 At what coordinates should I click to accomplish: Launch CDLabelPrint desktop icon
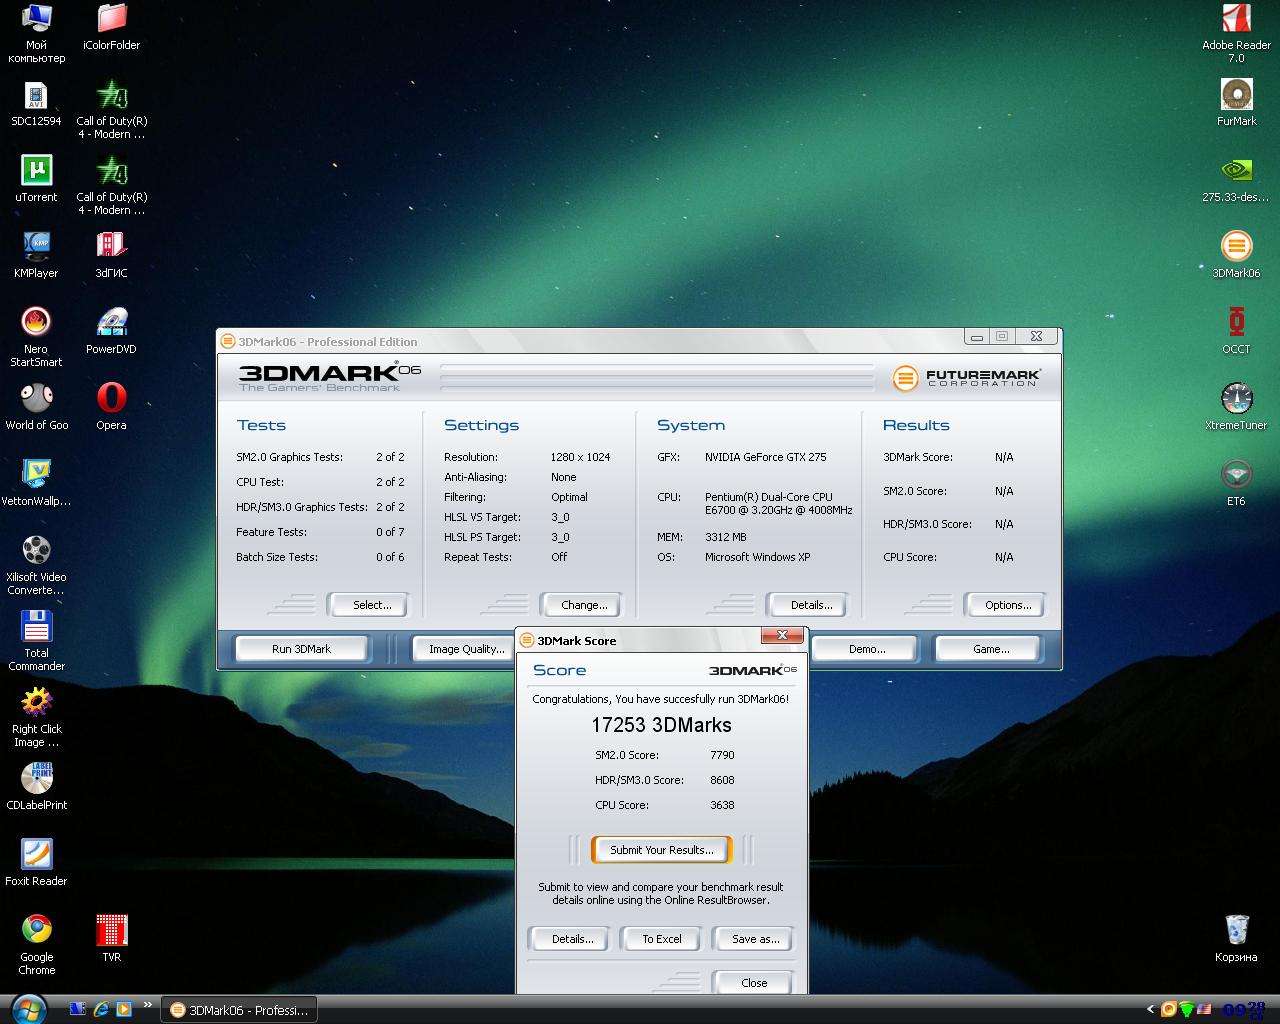[36, 787]
